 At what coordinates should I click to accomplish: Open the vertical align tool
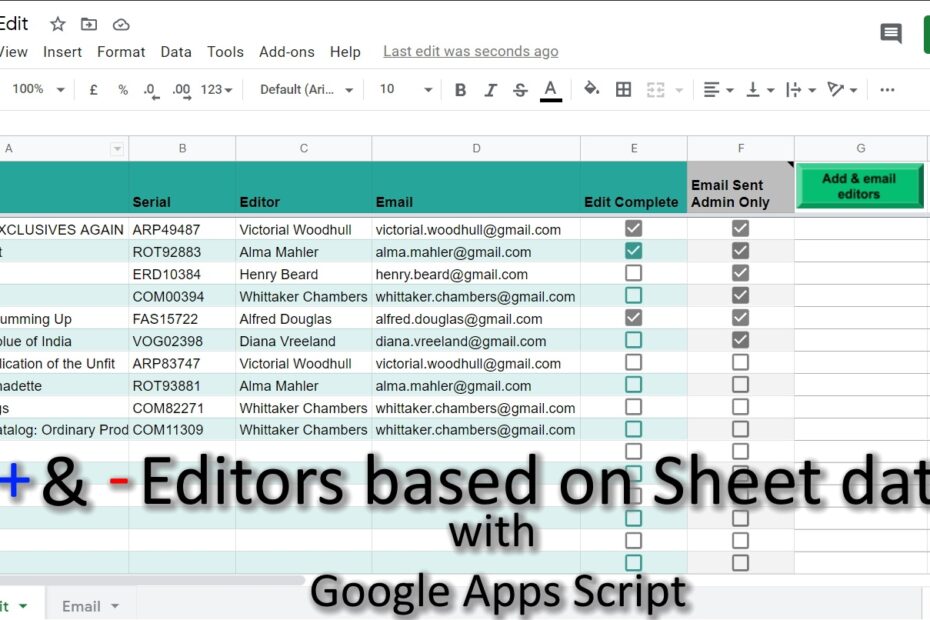(x=760, y=90)
